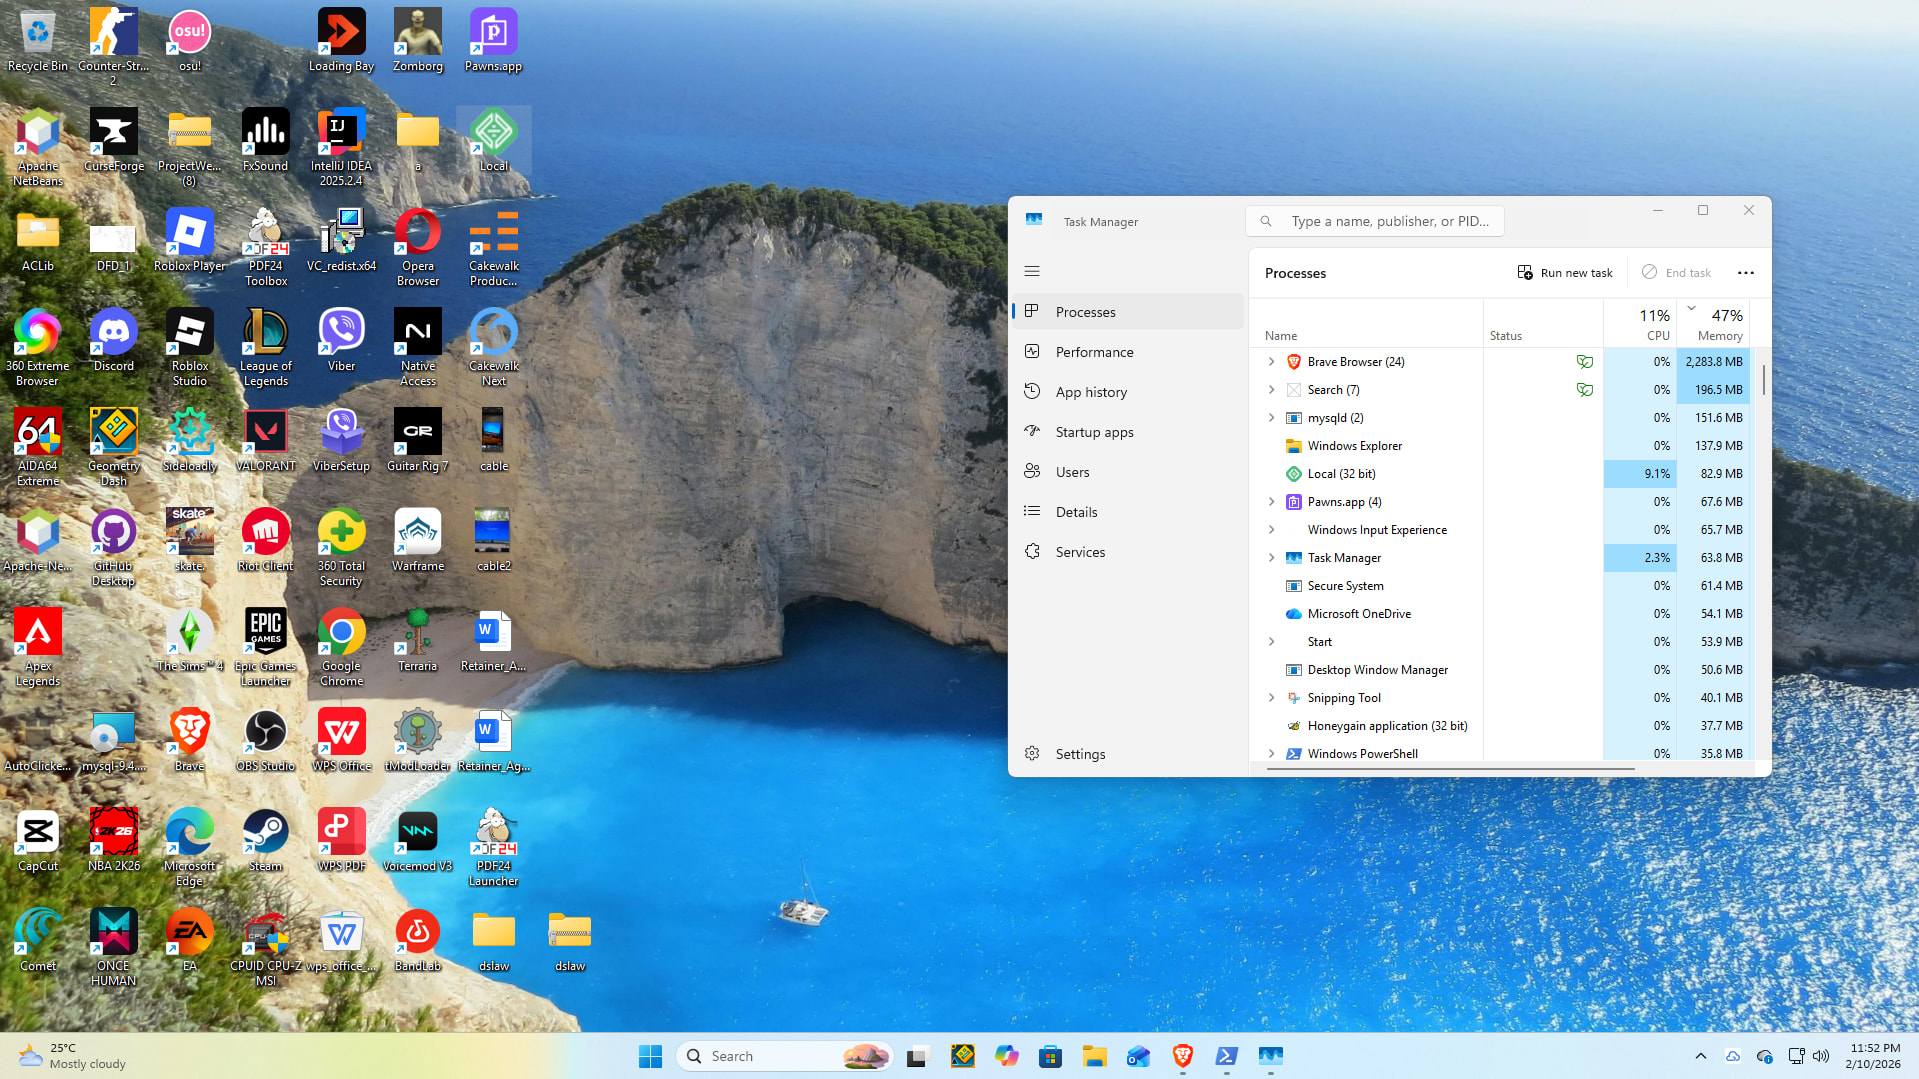Select the CurseForge desktop icon

[113, 141]
